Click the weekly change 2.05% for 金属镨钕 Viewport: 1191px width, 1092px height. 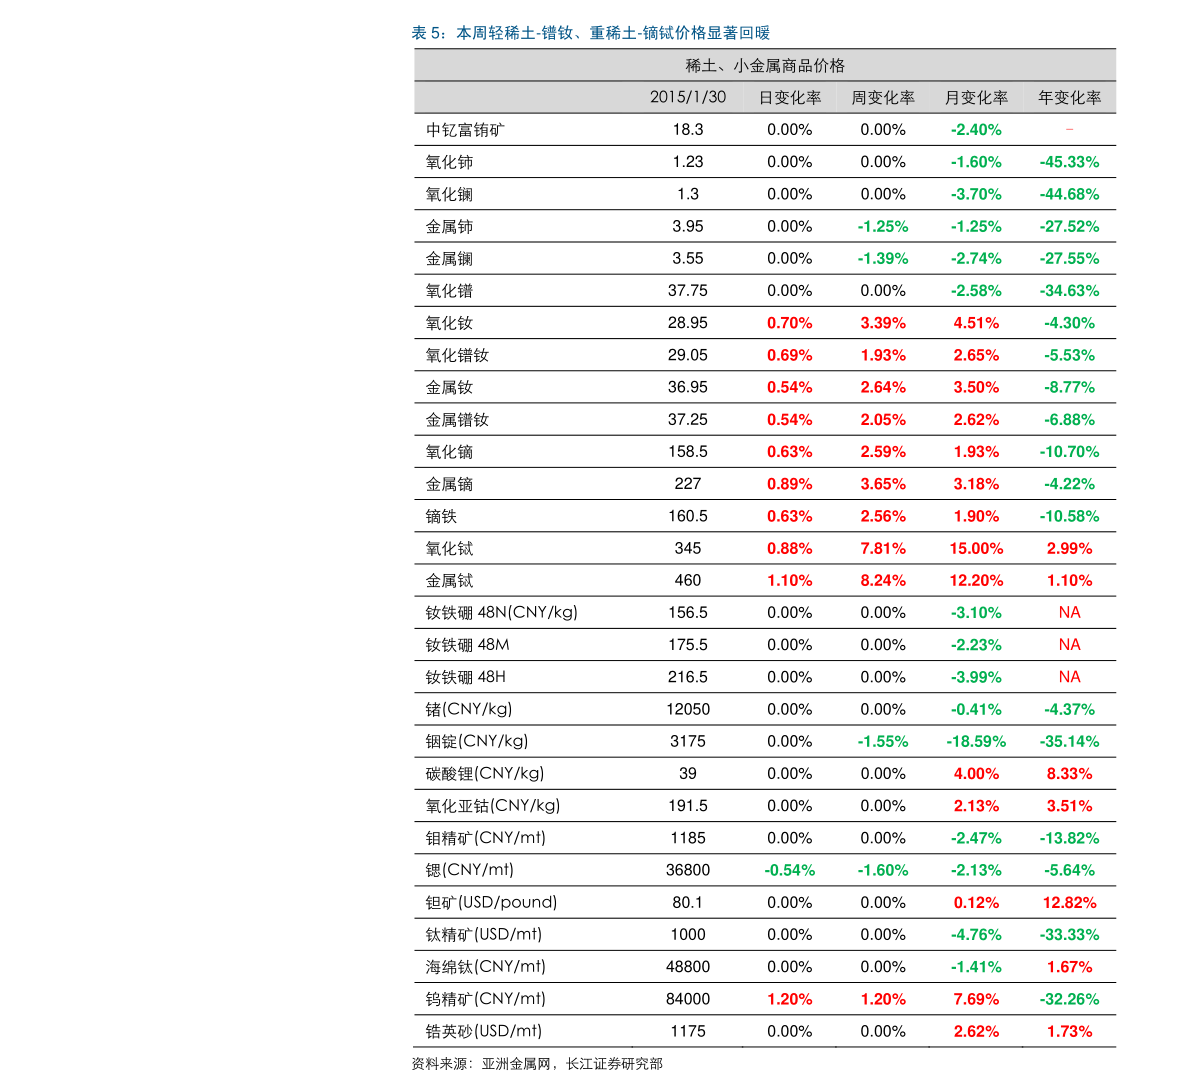(x=883, y=419)
